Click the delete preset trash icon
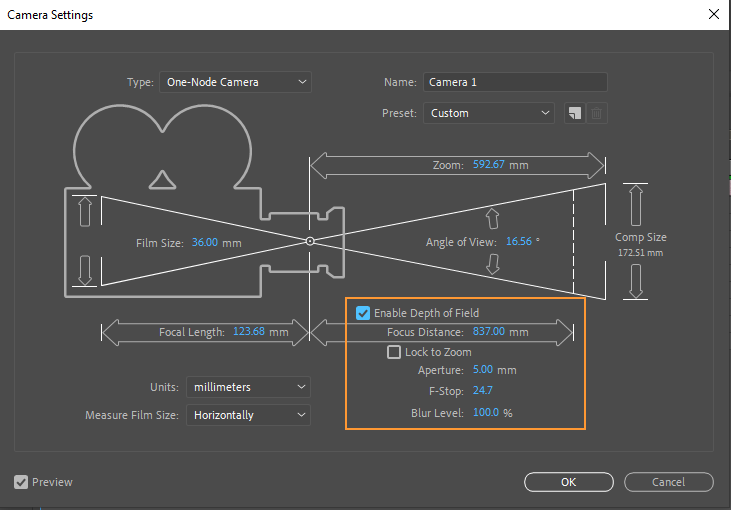Viewport: 731px width, 510px height. coord(596,113)
